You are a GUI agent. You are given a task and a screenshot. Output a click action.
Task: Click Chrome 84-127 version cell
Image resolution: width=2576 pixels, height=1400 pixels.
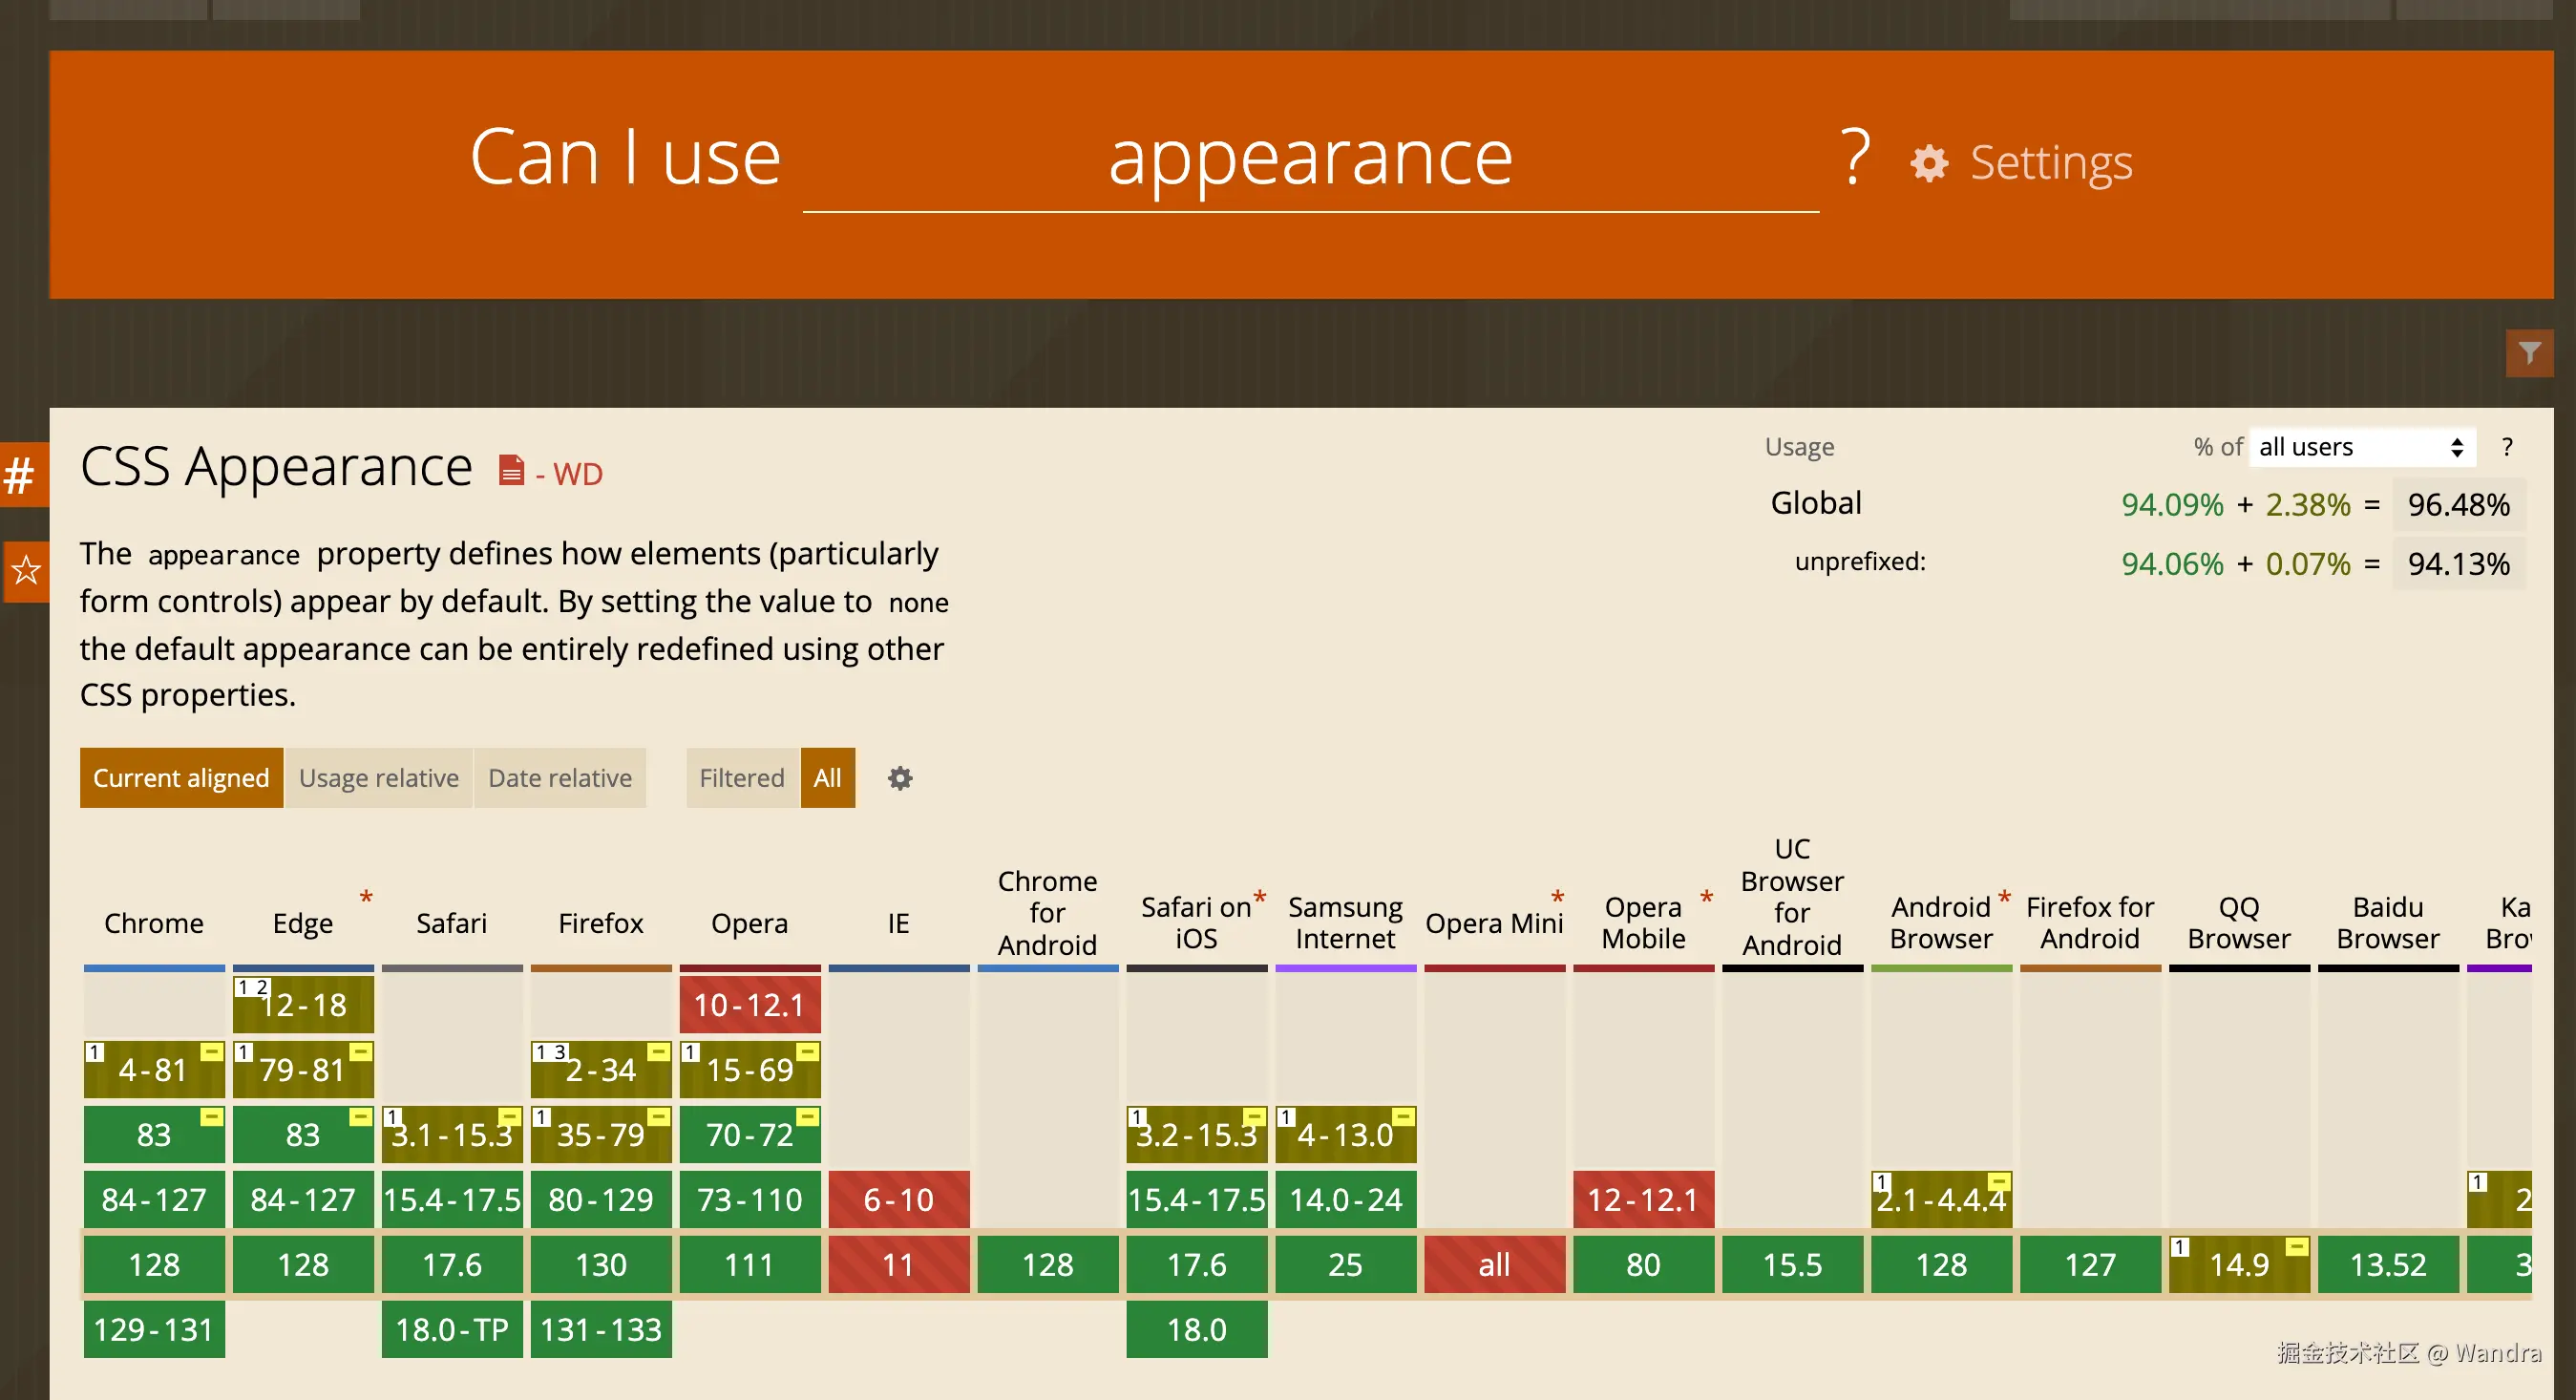[x=154, y=1199]
